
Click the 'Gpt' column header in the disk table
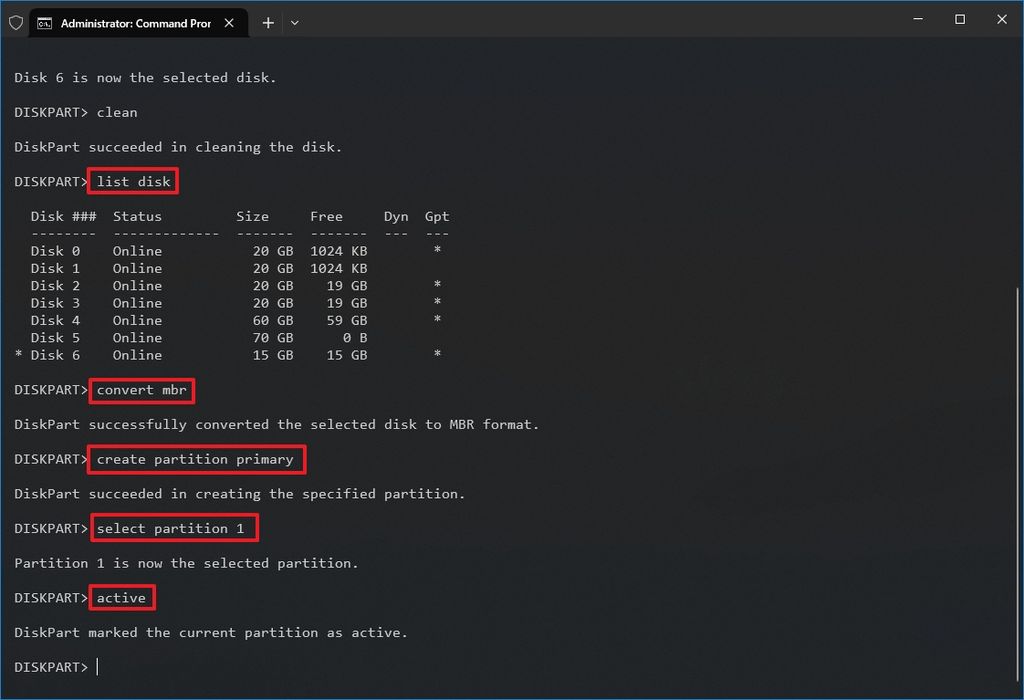(436, 216)
